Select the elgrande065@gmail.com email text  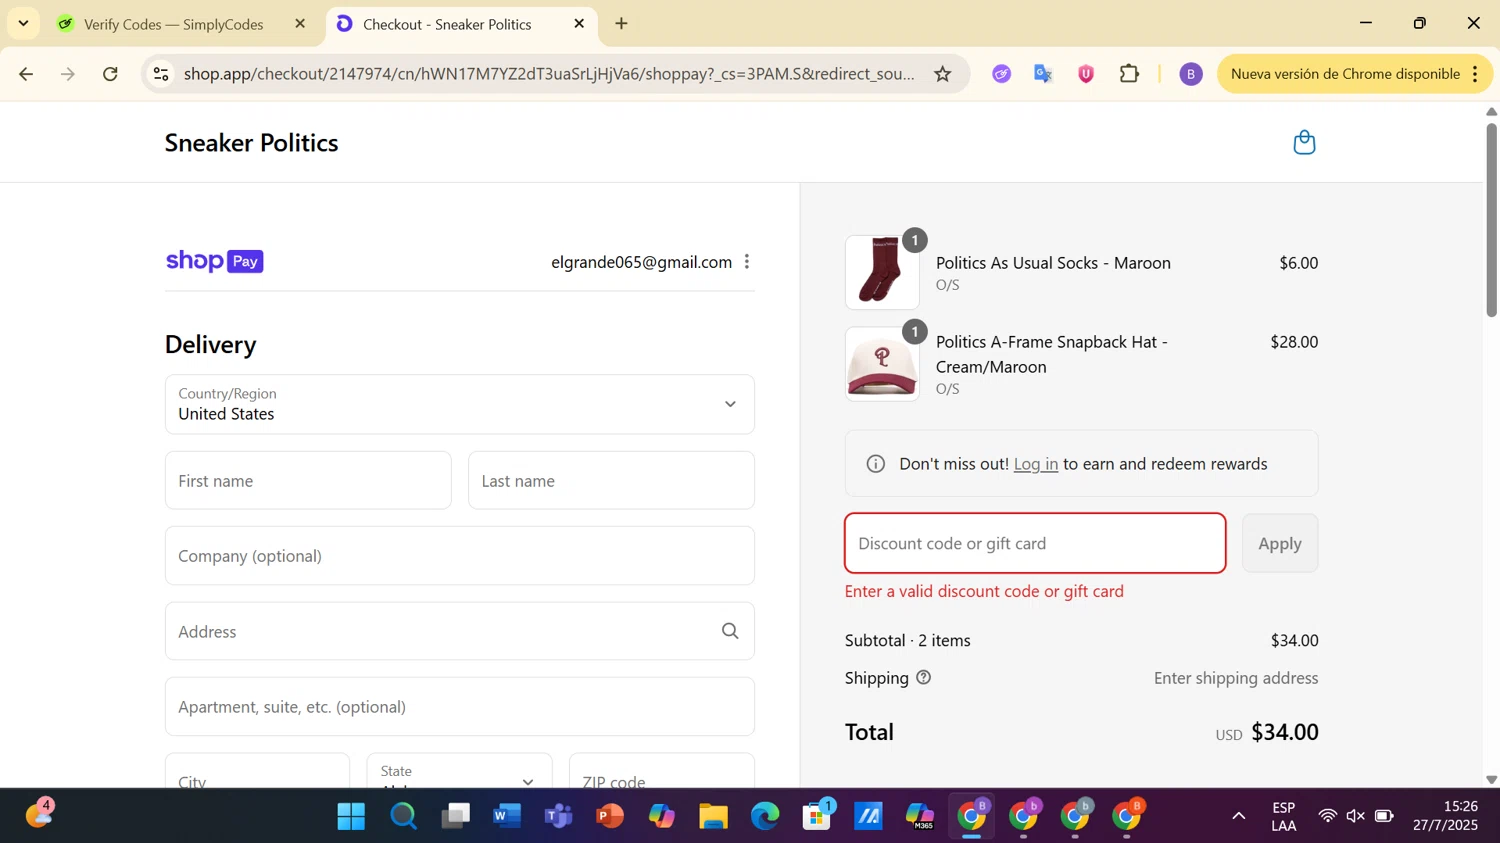(x=641, y=262)
